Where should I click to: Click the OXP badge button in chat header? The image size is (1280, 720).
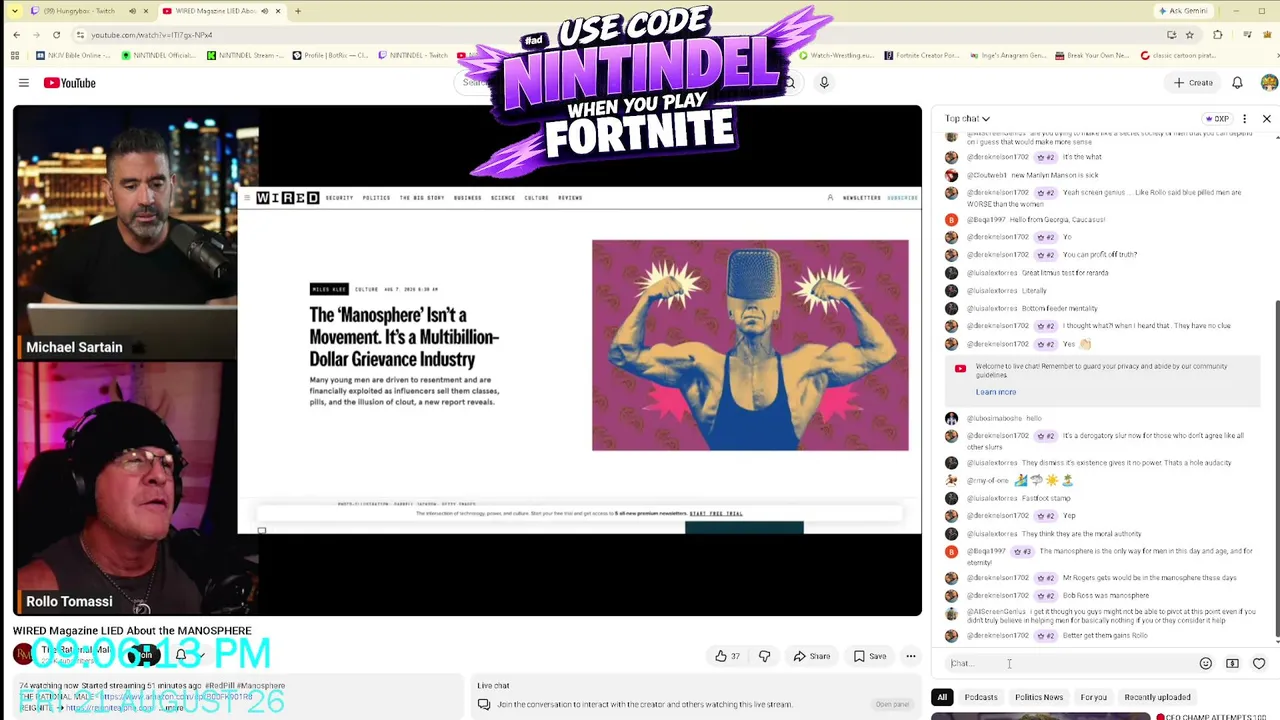[x=1216, y=119]
